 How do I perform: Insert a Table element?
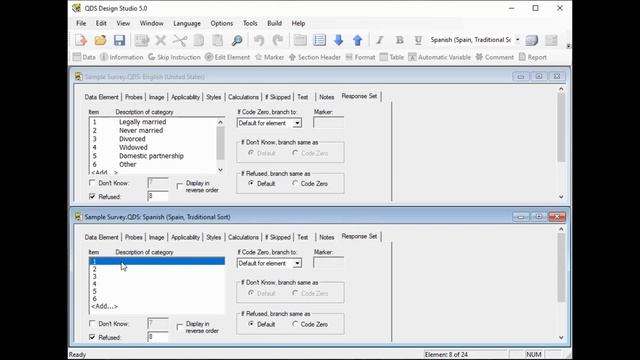pos(392,57)
